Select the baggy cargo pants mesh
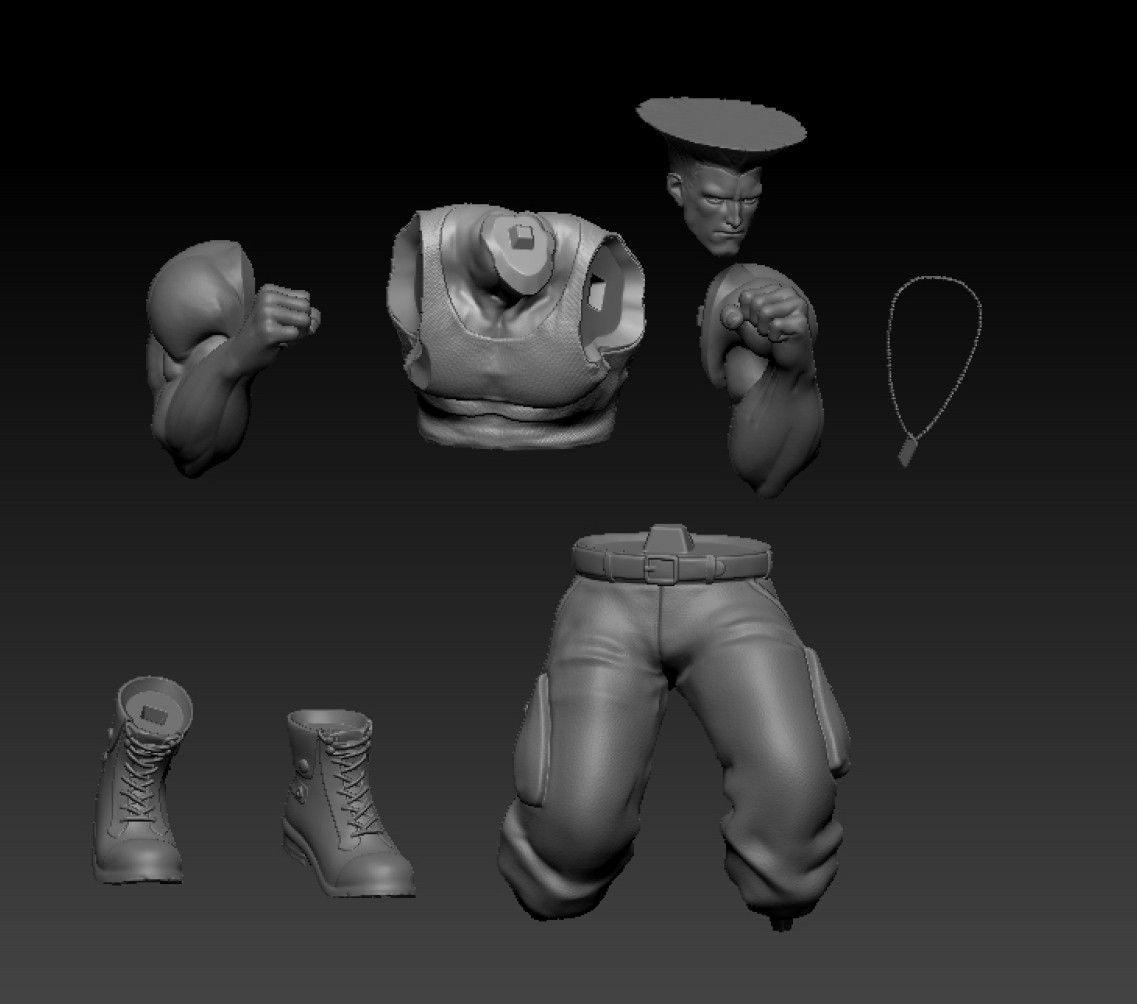The image size is (1137, 1004). point(674,725)
